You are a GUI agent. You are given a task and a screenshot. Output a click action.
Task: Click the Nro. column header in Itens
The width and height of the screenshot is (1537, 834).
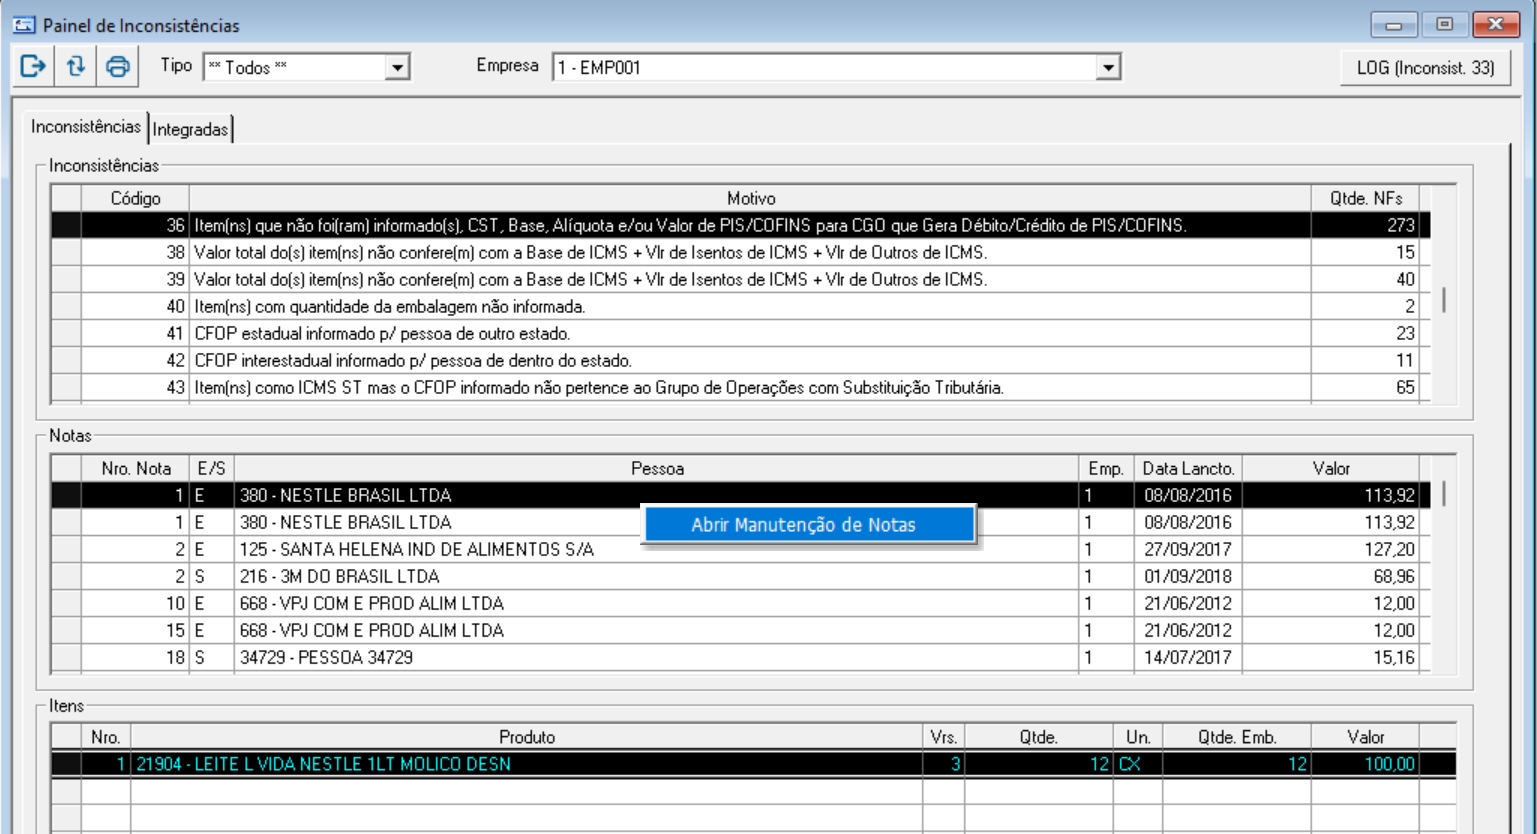point(106,737)
